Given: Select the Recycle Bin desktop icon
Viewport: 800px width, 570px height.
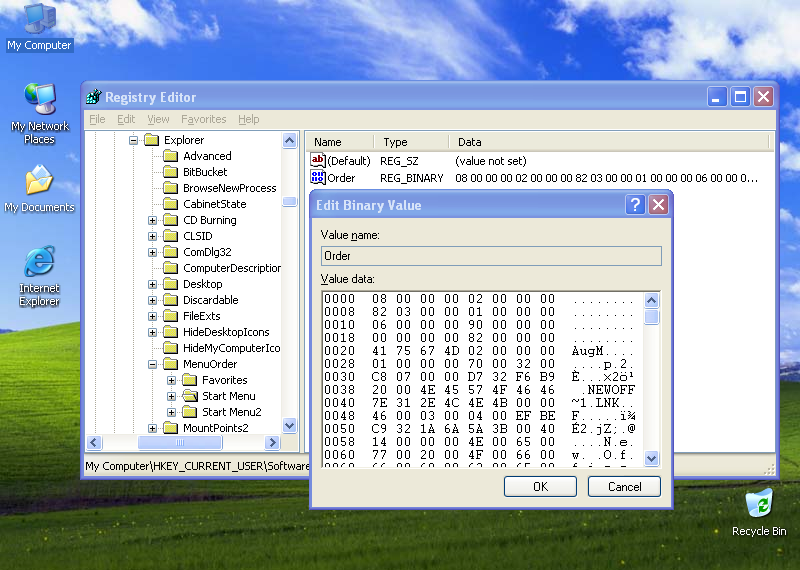Looking at the screenshot, I should click(x=759, y=512).
